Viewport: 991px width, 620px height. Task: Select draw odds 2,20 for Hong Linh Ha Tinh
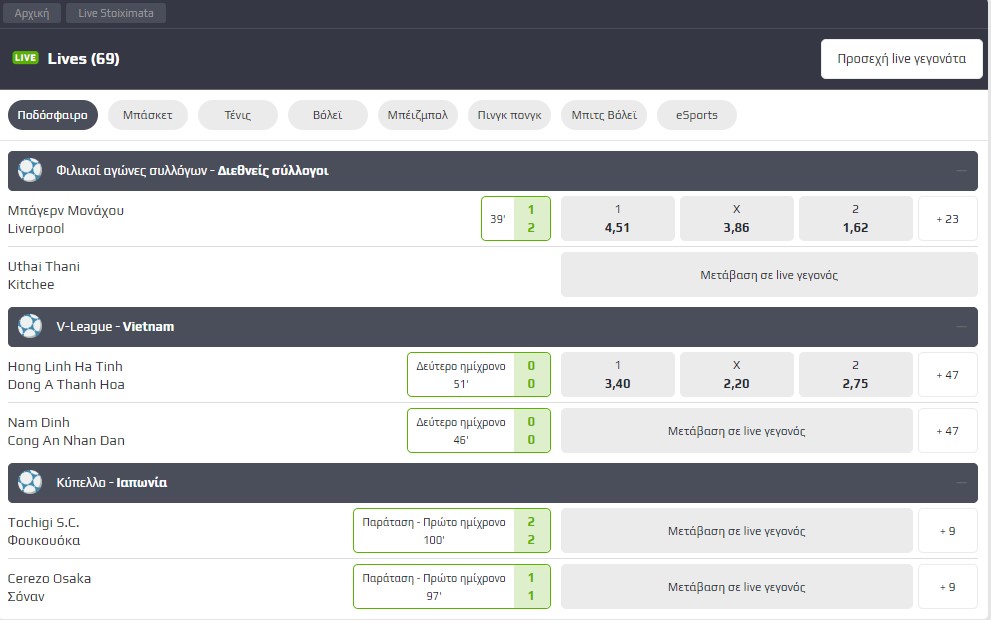tap(736, 375)
